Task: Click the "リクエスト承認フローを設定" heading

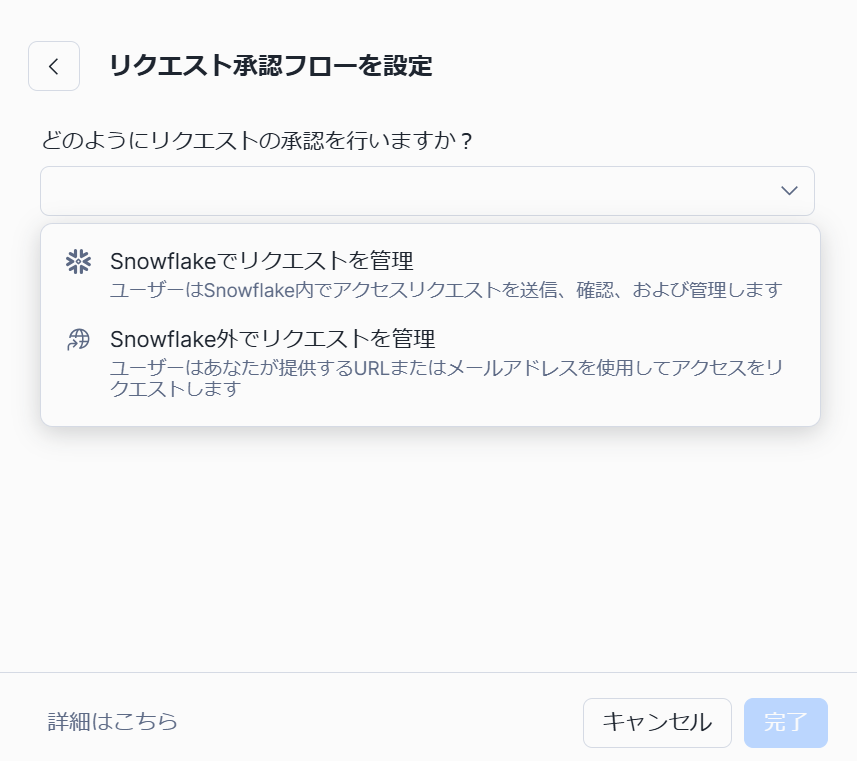Action: click(270, 67)
